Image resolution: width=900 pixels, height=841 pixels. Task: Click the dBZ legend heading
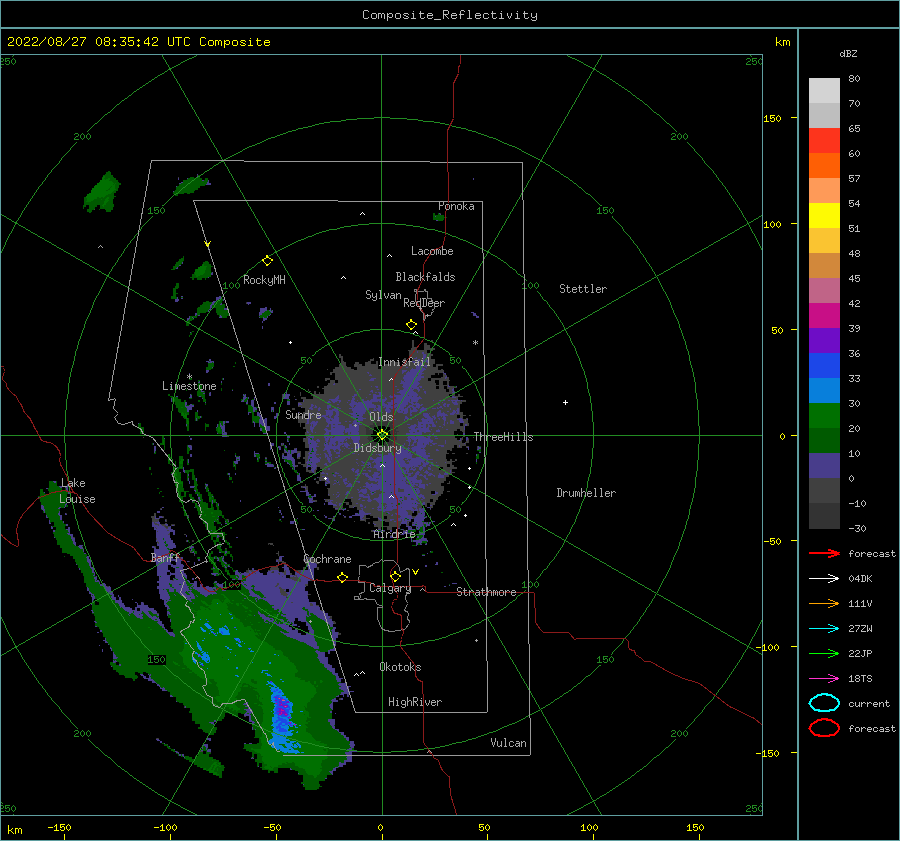(848, 53)
